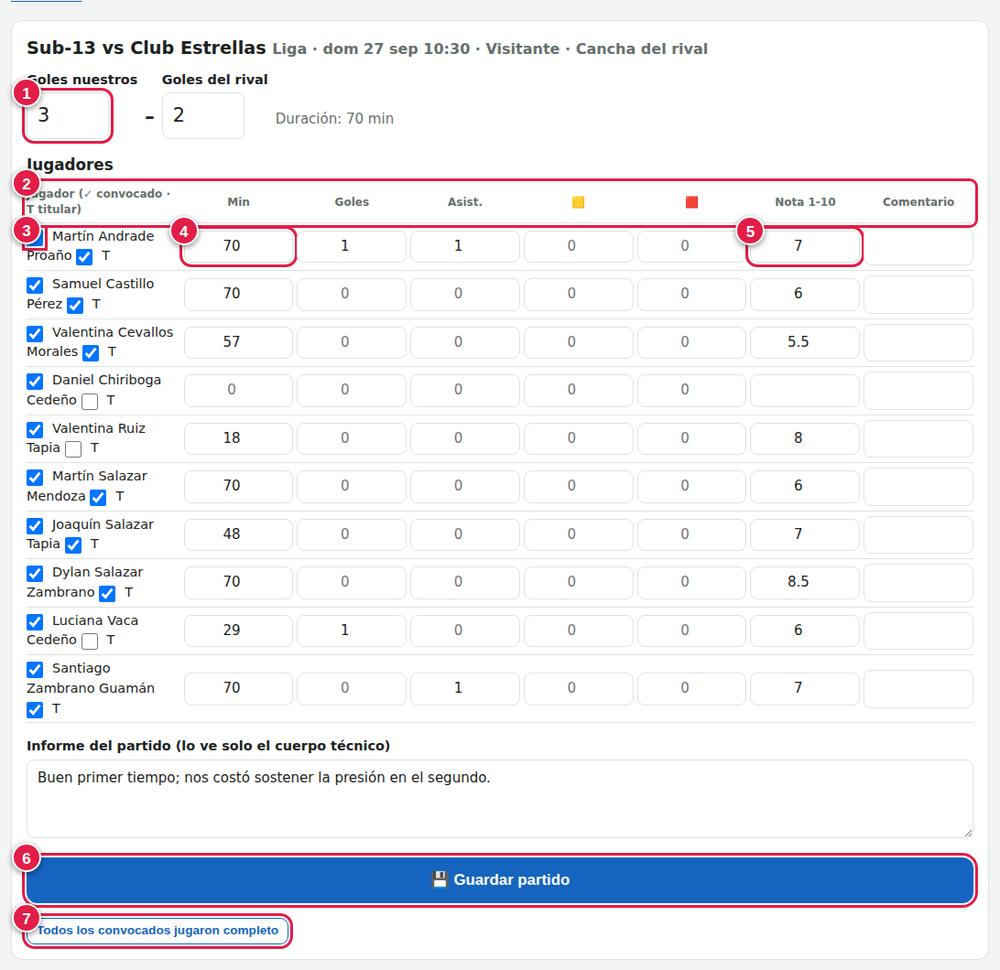The width and height of the screenshot is (1000, 970).
Task: Click Min field for Valentina Ruiz Tapia
Action: pos(239,438)
